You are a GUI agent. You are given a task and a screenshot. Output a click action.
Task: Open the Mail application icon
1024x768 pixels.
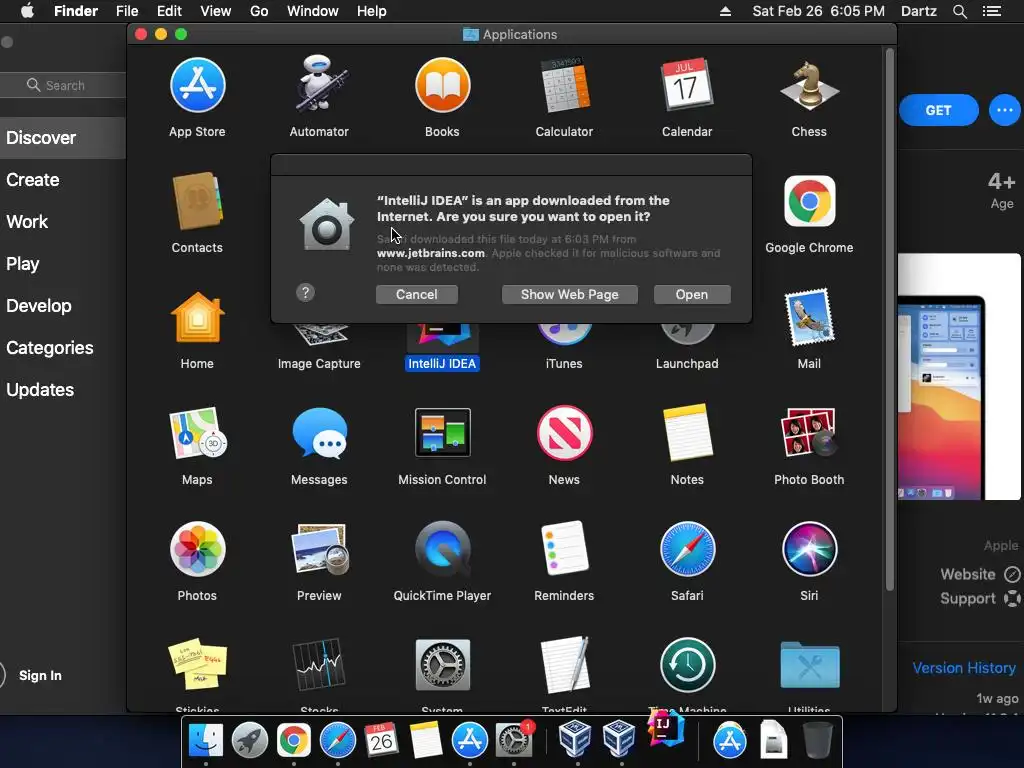pos(809,317)
